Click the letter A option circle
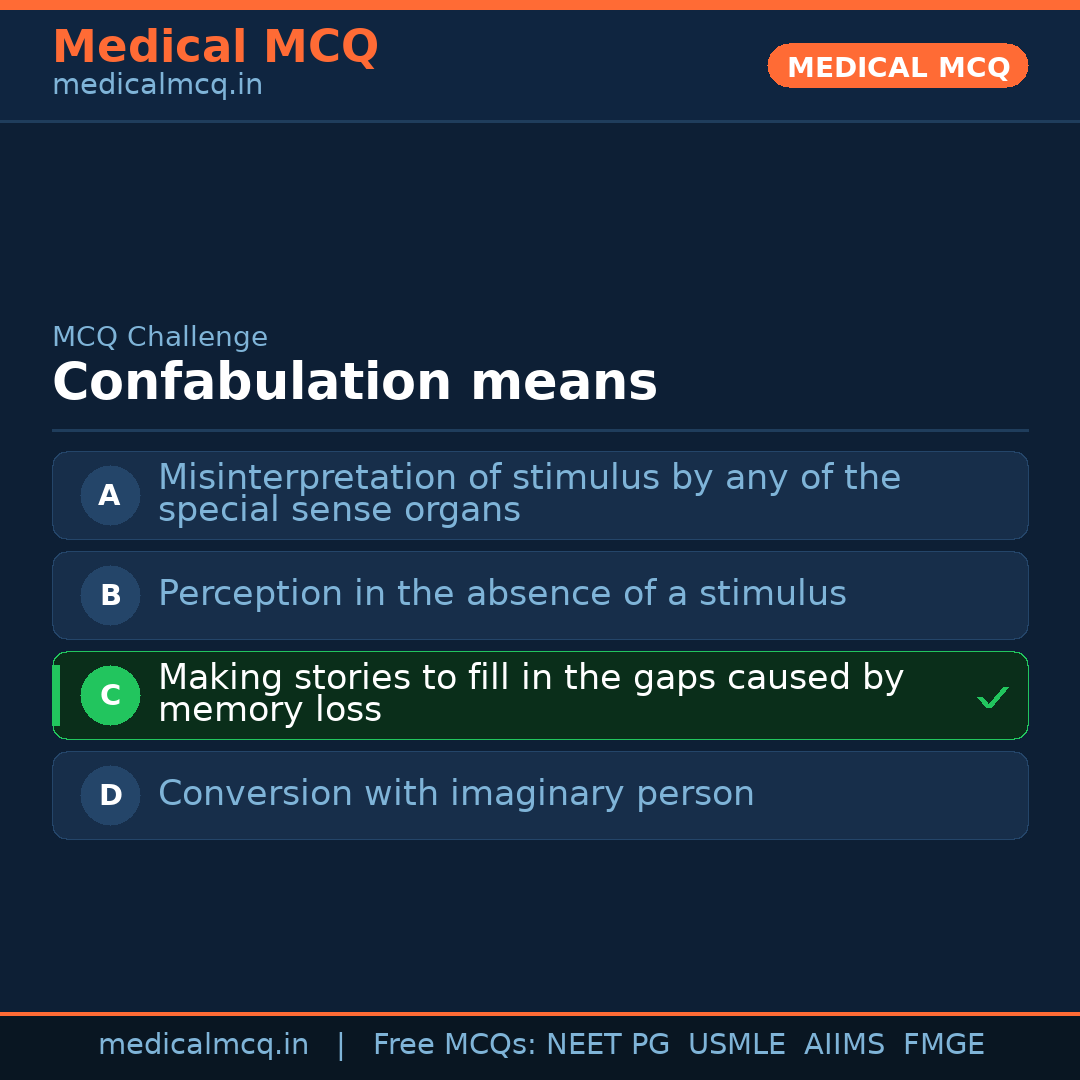 110,495
